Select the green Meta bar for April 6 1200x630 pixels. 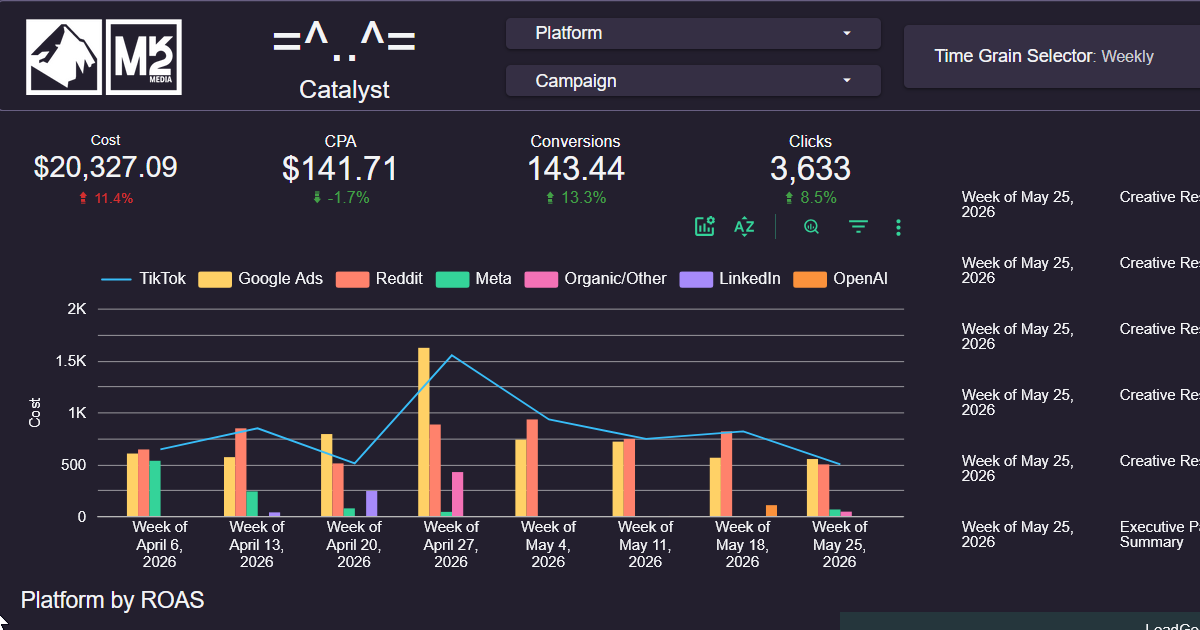tap(154, 488)
